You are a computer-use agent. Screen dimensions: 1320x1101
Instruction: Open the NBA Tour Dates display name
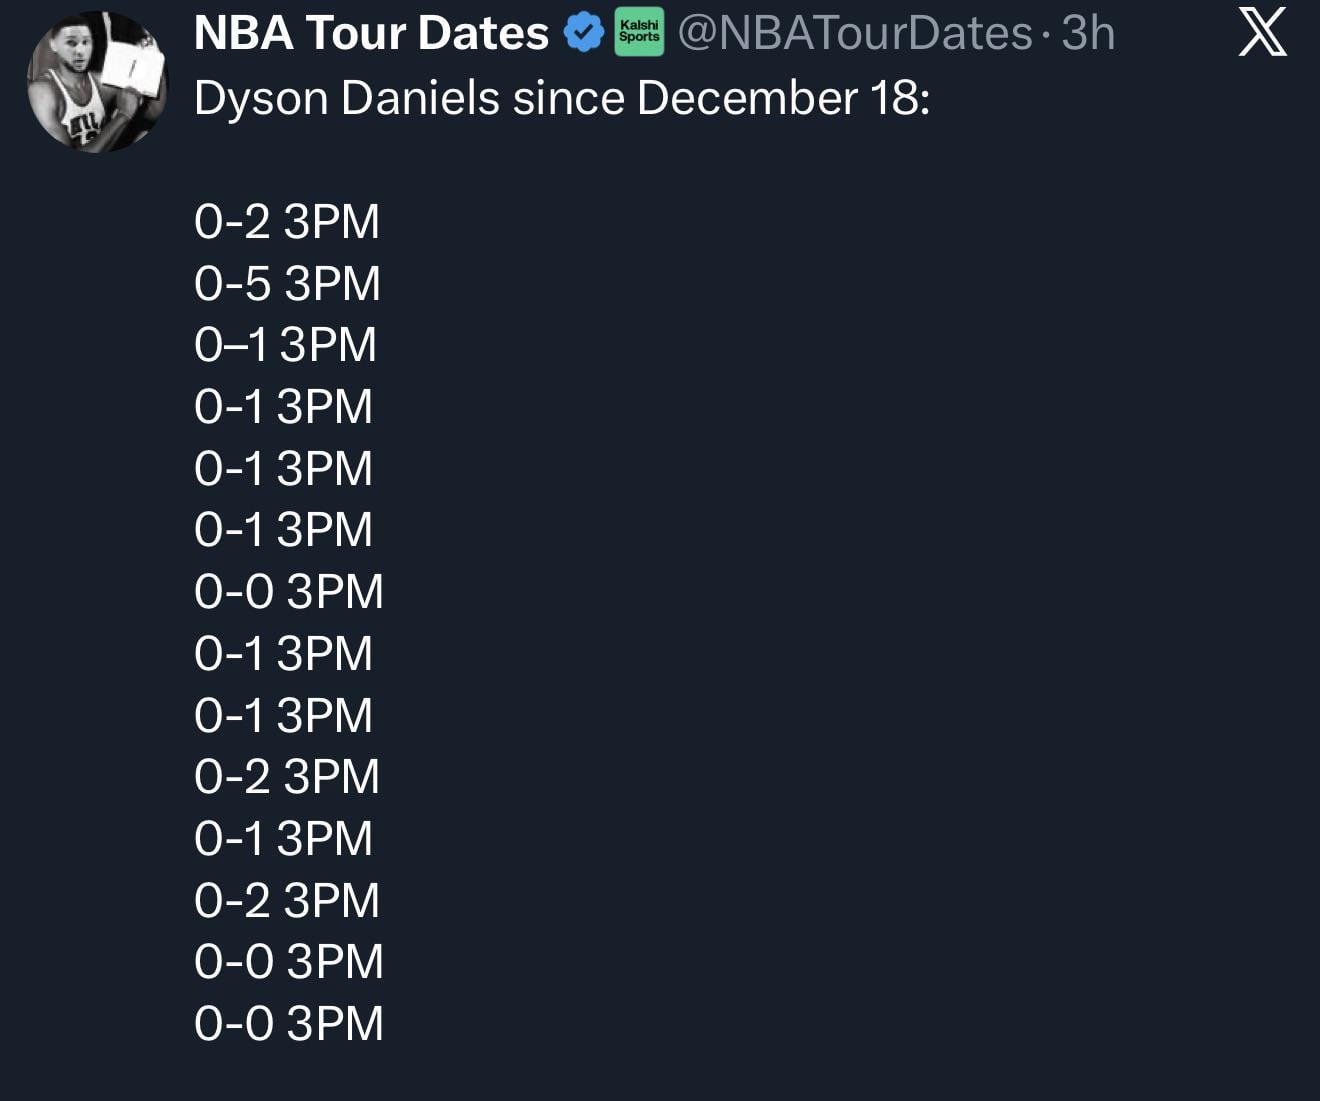[x=371, y=33]
